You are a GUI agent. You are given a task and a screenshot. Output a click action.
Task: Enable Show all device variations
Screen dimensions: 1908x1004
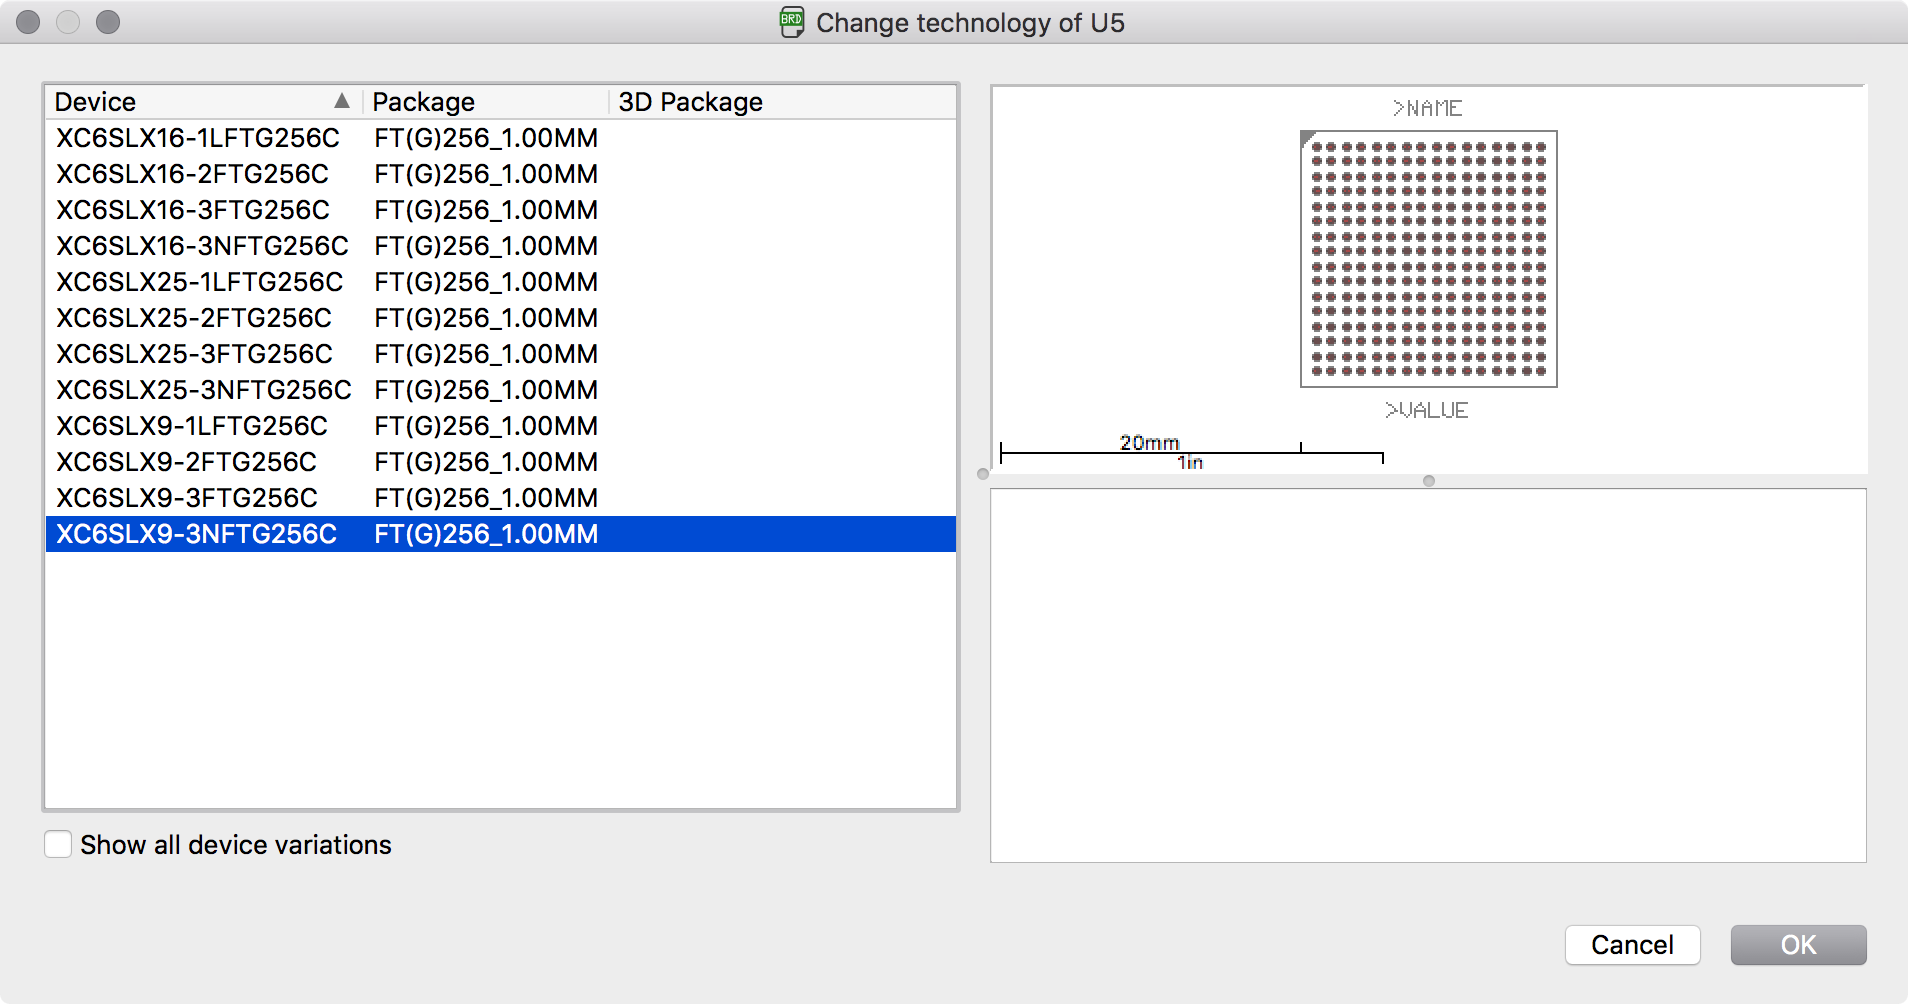pyautogui.click(x=58, y=844)
